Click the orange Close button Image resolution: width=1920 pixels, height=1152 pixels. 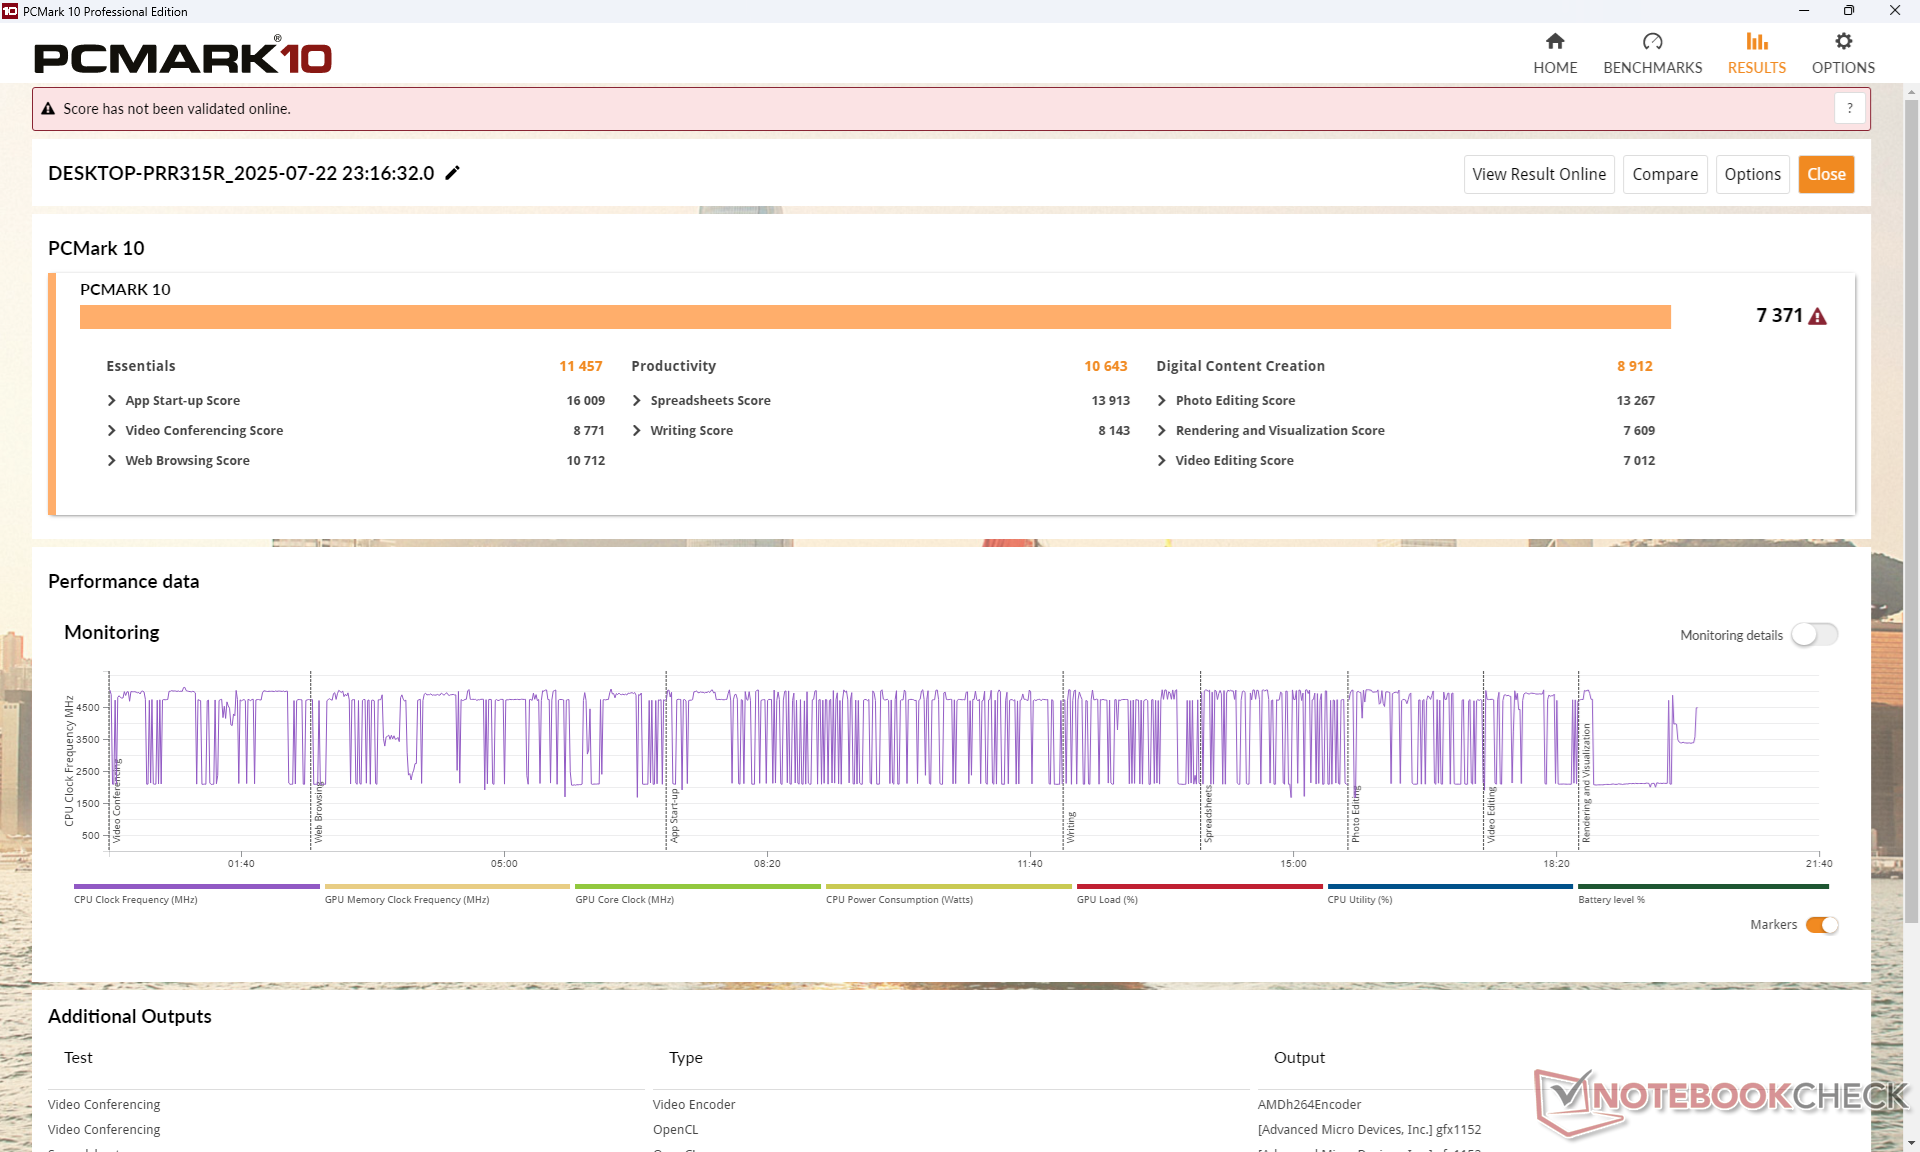[x=1826, y=174]
